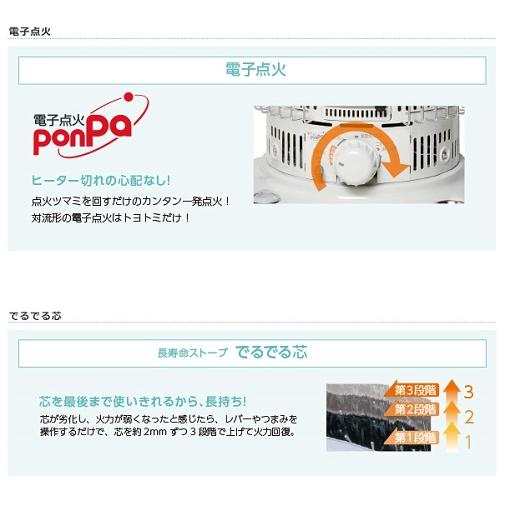Click the 電子点火 section title at top

pos(29,31)
